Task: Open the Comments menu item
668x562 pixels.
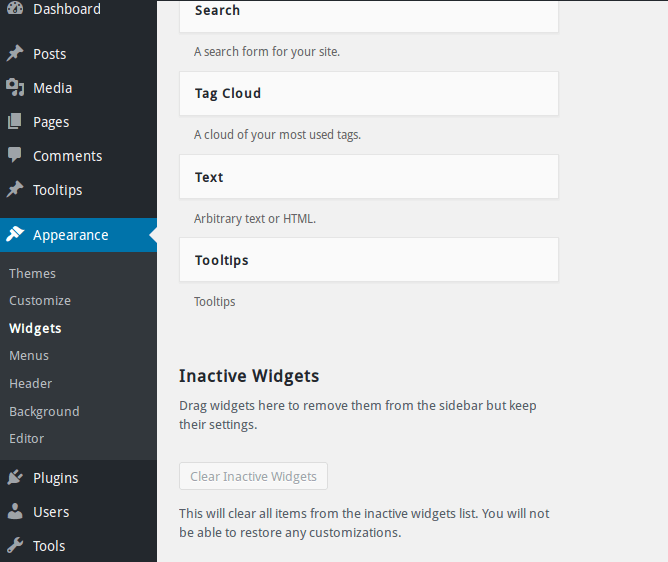Action: point(67,156)
